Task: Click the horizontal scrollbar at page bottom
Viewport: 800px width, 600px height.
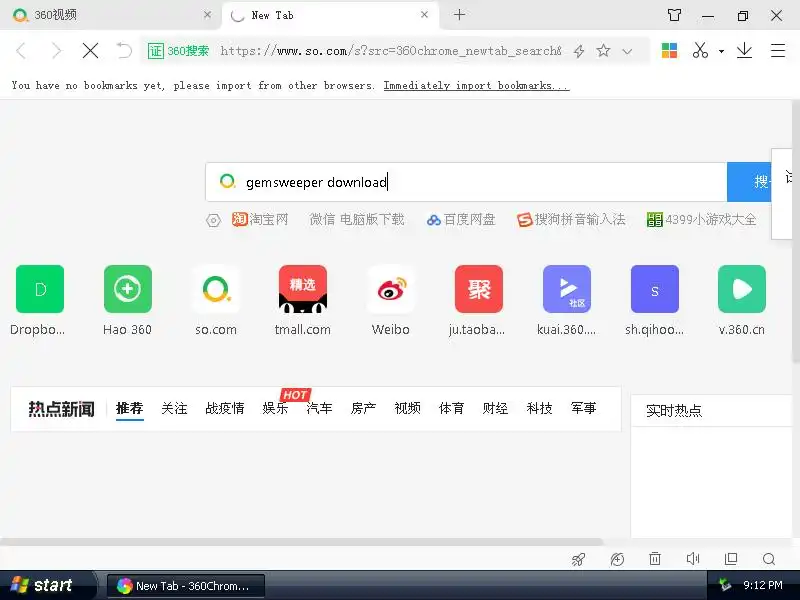Action: pyautogui.click(x=302, y=542)
